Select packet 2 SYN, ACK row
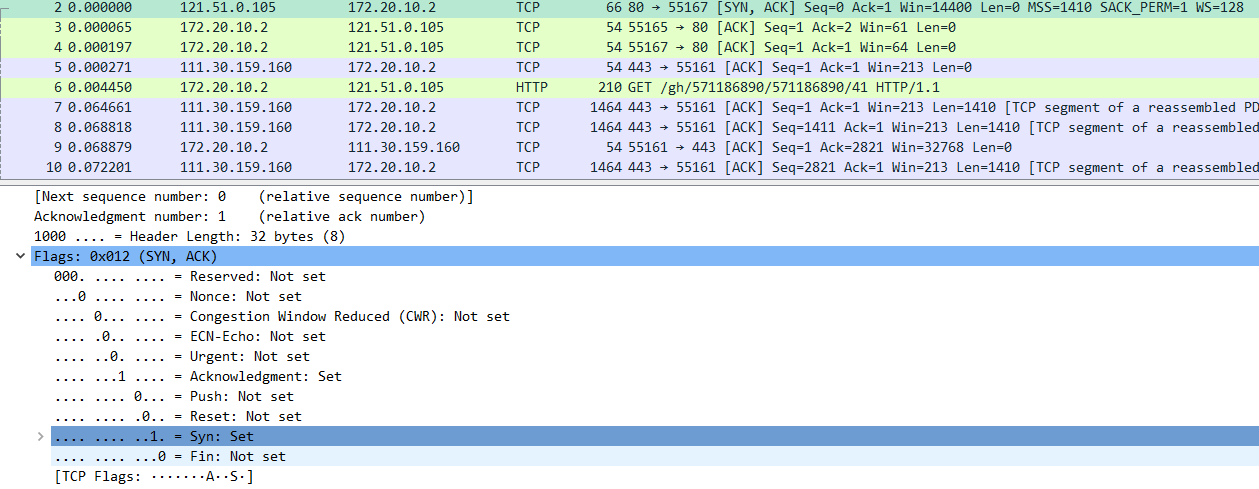 [x=629, y=7]
